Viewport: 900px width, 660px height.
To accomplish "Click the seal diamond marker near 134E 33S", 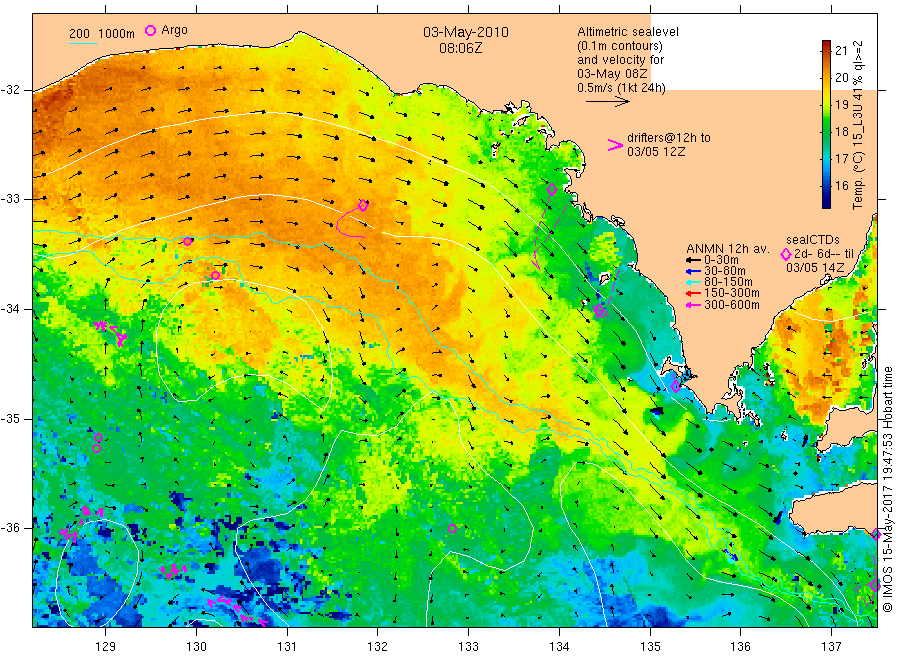I will [x=552, y=189].
